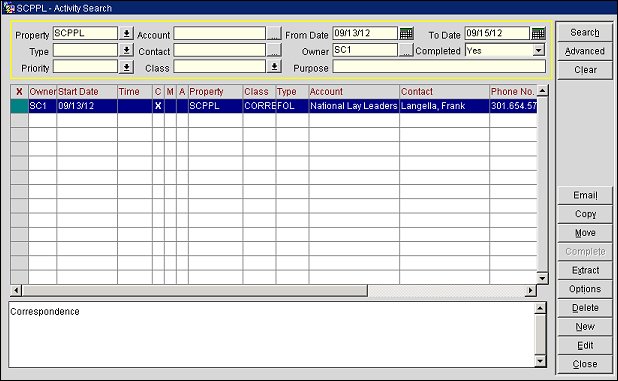Click the Clear button
This screenshot has height=381, width=618.
(585, 70)
